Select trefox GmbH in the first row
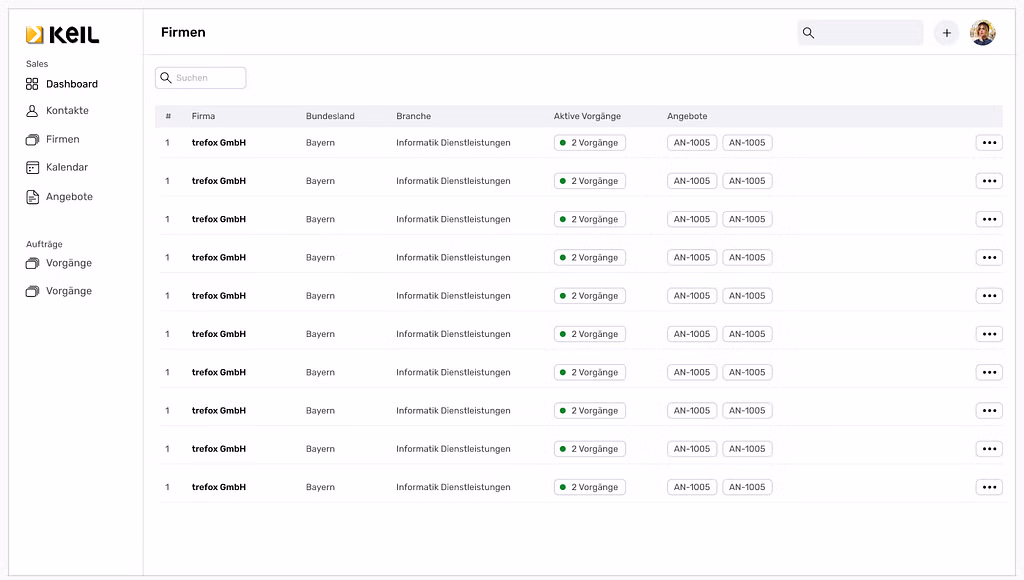 tap(219, 142)
